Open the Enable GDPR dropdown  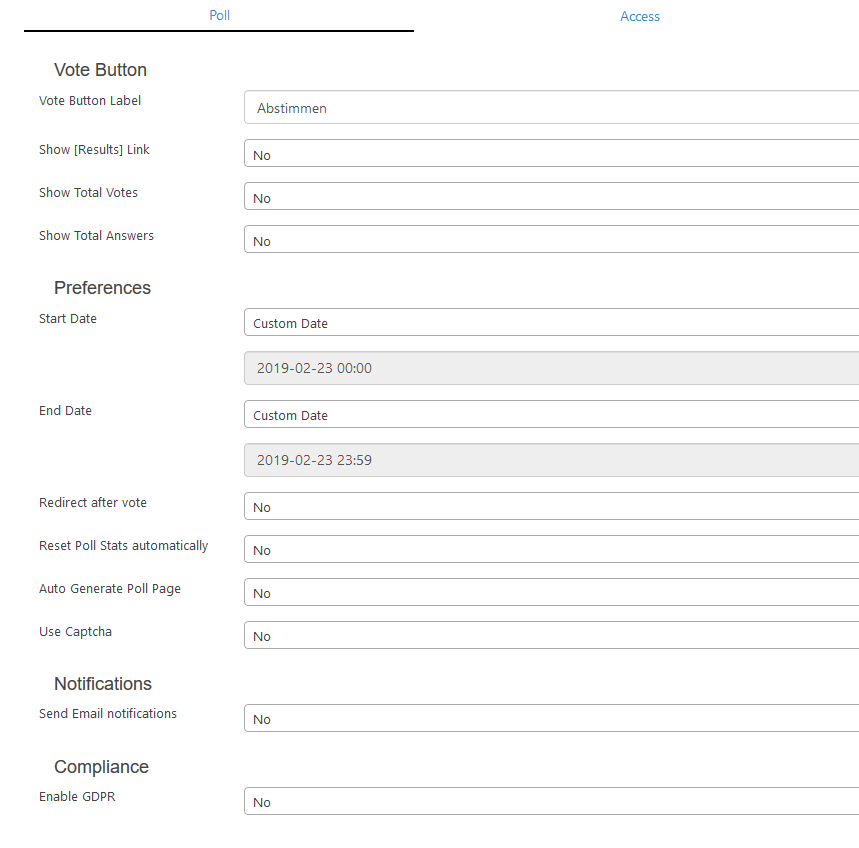551,801
